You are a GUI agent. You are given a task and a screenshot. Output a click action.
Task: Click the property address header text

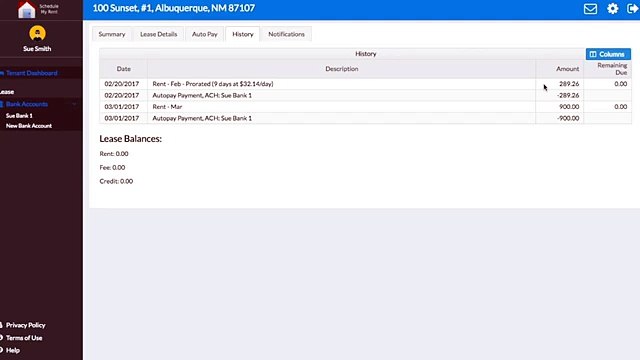pos(173,8)
